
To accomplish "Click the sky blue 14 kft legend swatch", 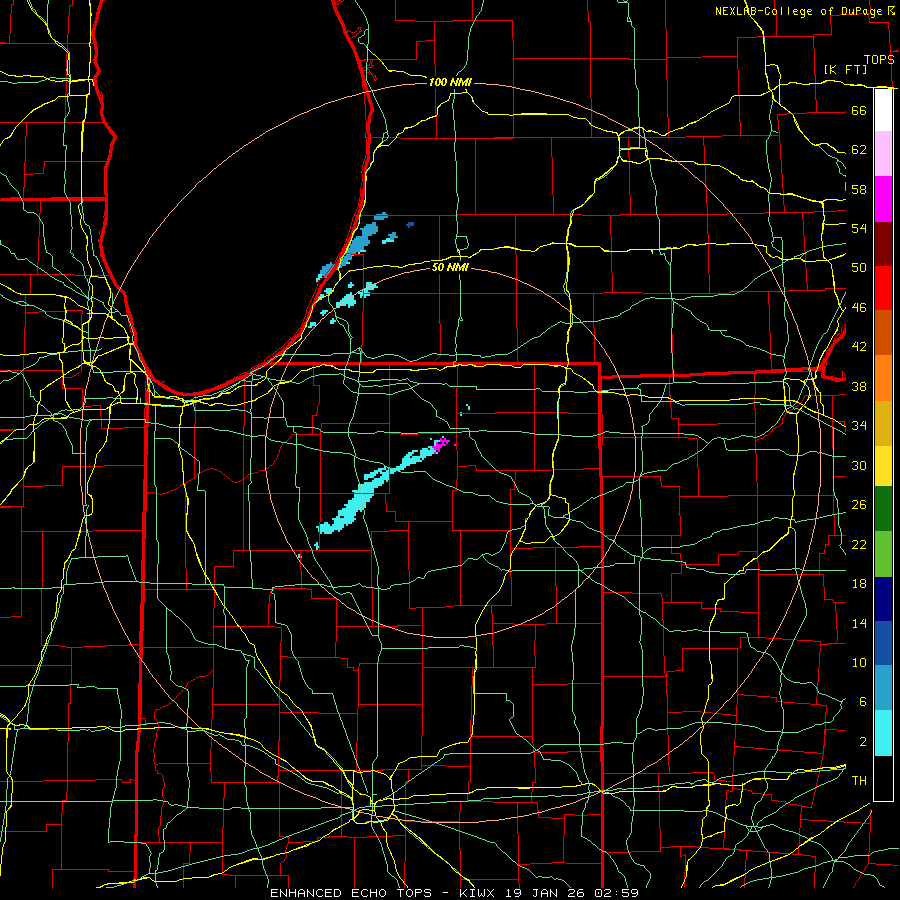I will (883, 687).
